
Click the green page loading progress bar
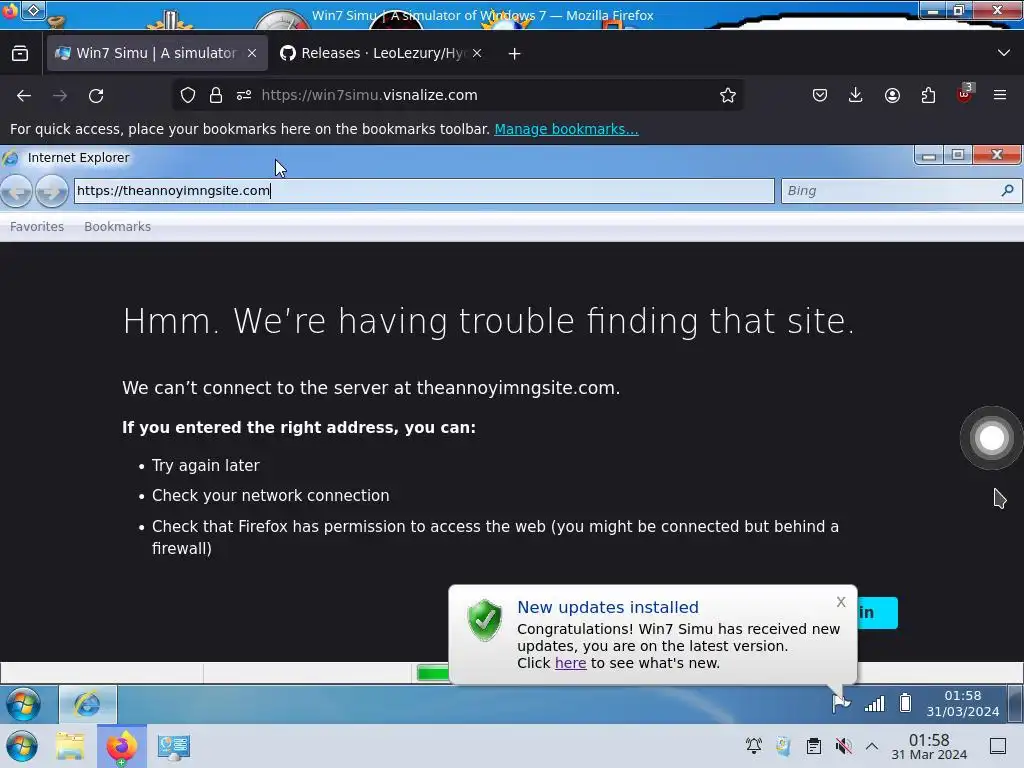click(433, 673)
